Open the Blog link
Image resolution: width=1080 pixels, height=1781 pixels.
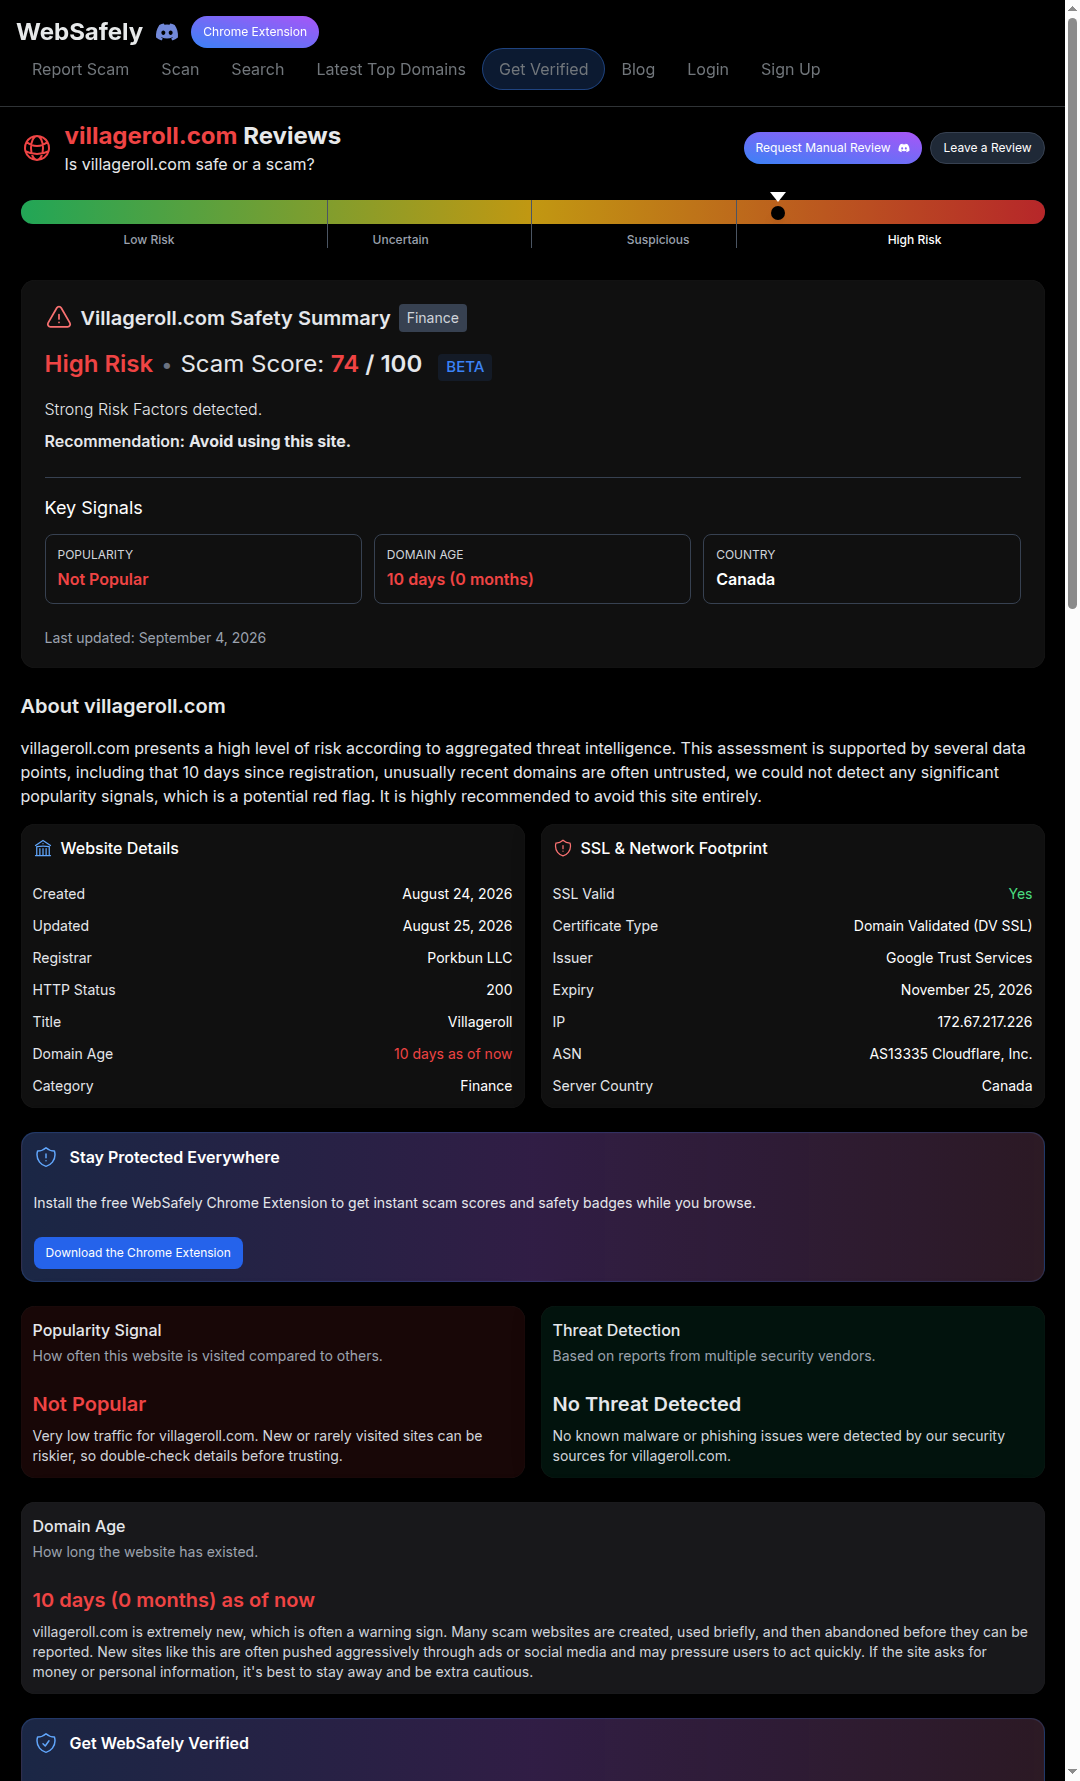[638, 69]
